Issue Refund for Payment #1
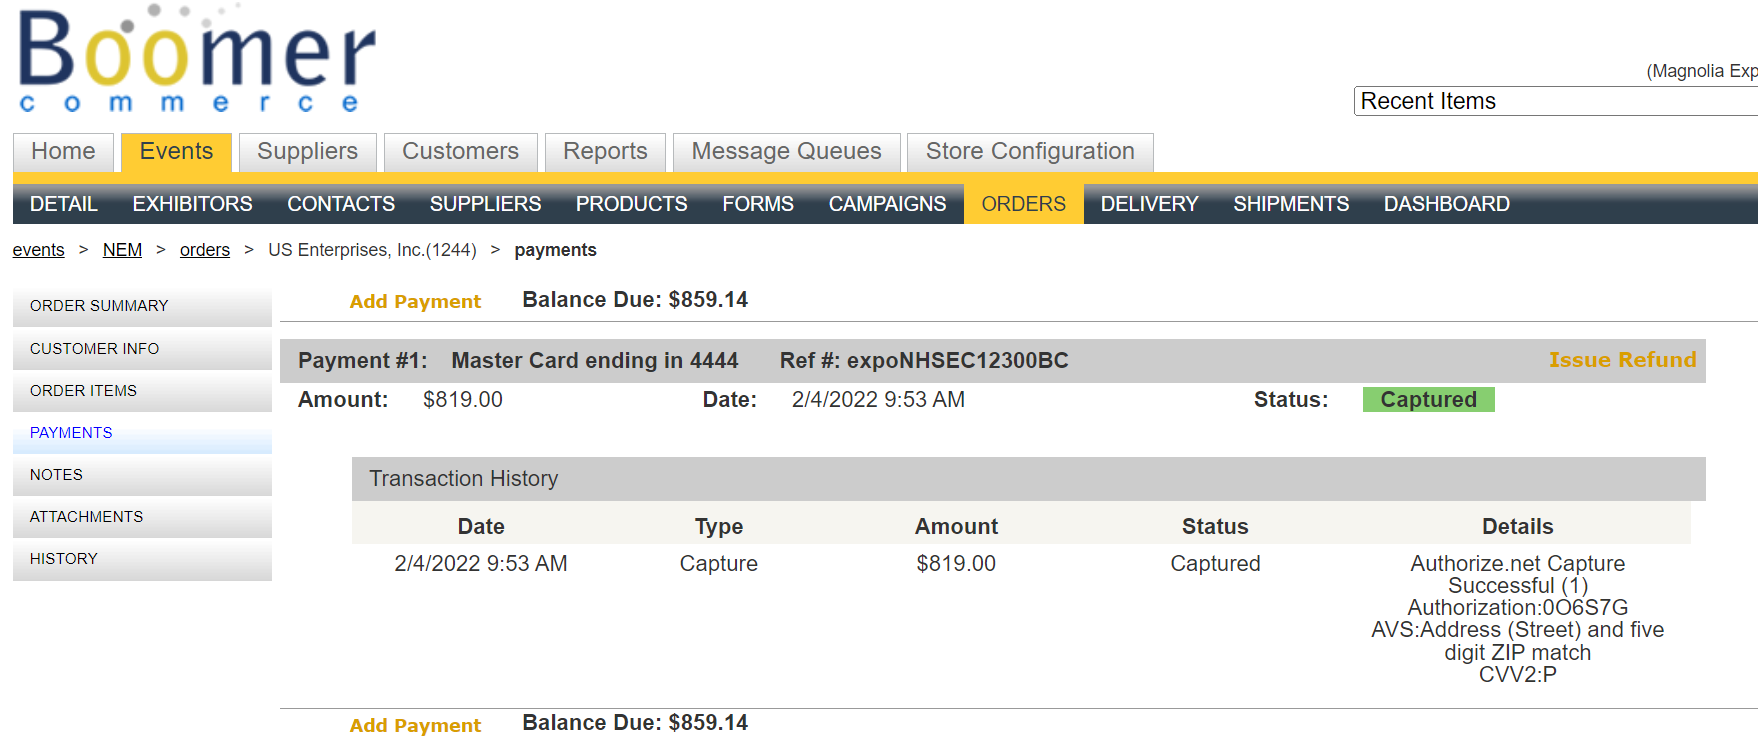Screen dimensions: 1758x751 click(x=1622, y=360)
